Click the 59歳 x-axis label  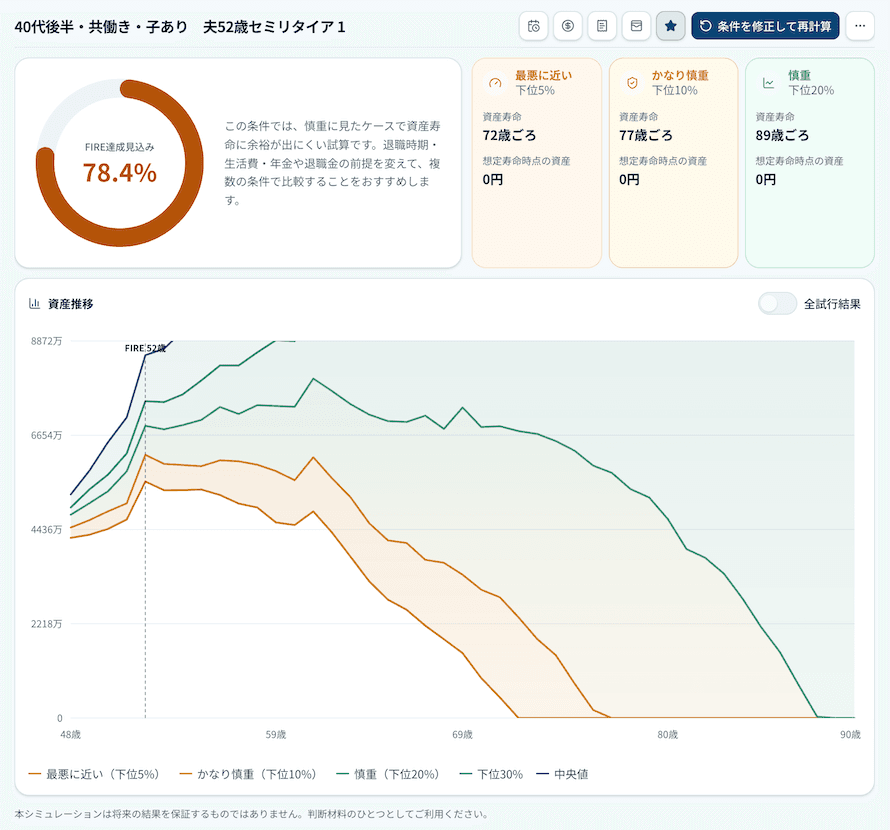click(x=276, y=735)
